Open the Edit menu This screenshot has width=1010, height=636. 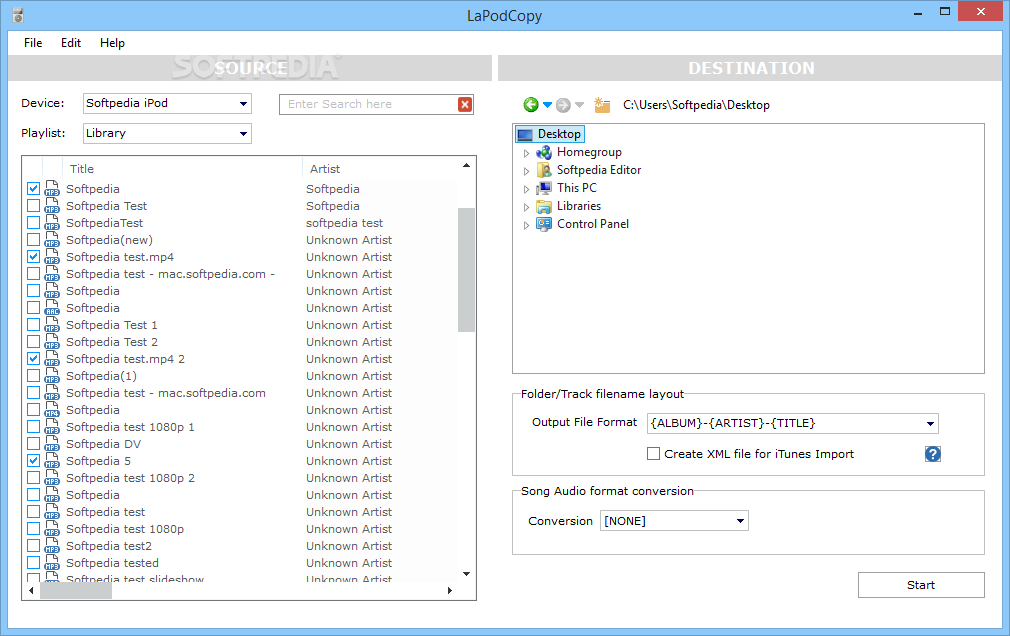point(71,43)
